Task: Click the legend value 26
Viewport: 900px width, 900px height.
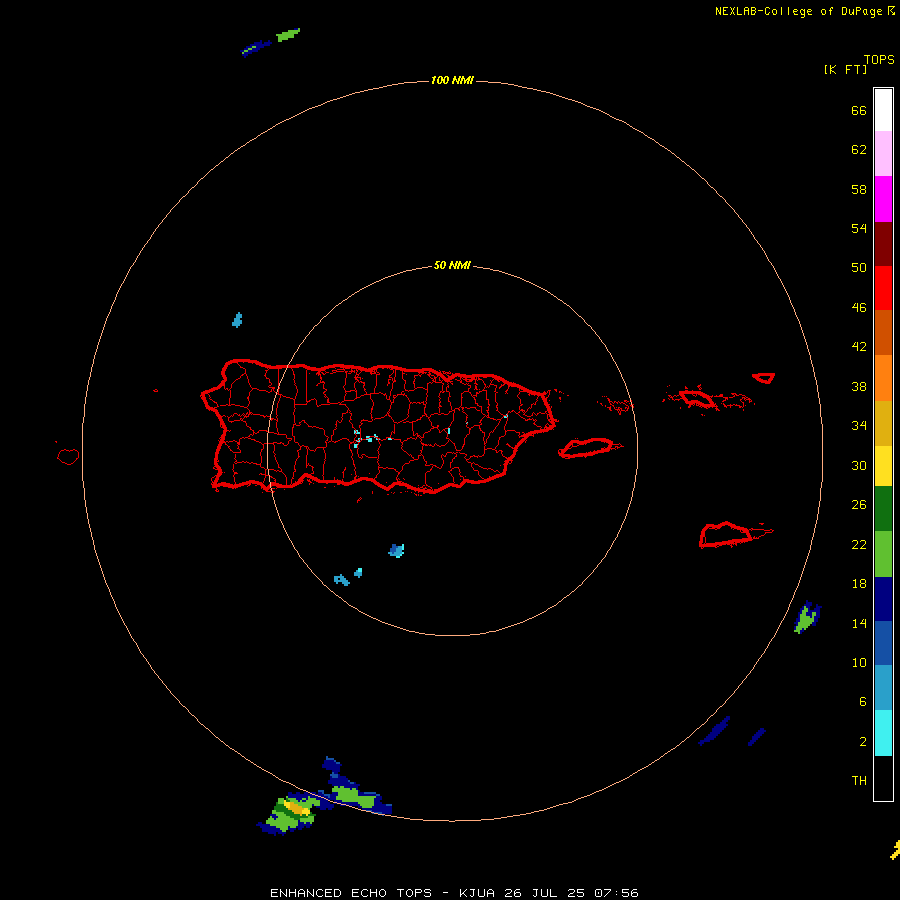Action: tap(859, 505)
